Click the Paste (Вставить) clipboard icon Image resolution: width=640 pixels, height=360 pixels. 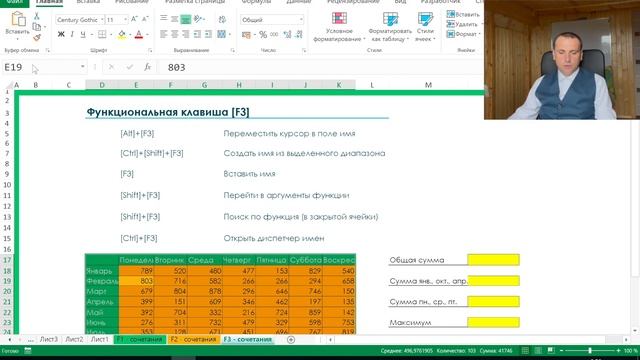[18, 19]
